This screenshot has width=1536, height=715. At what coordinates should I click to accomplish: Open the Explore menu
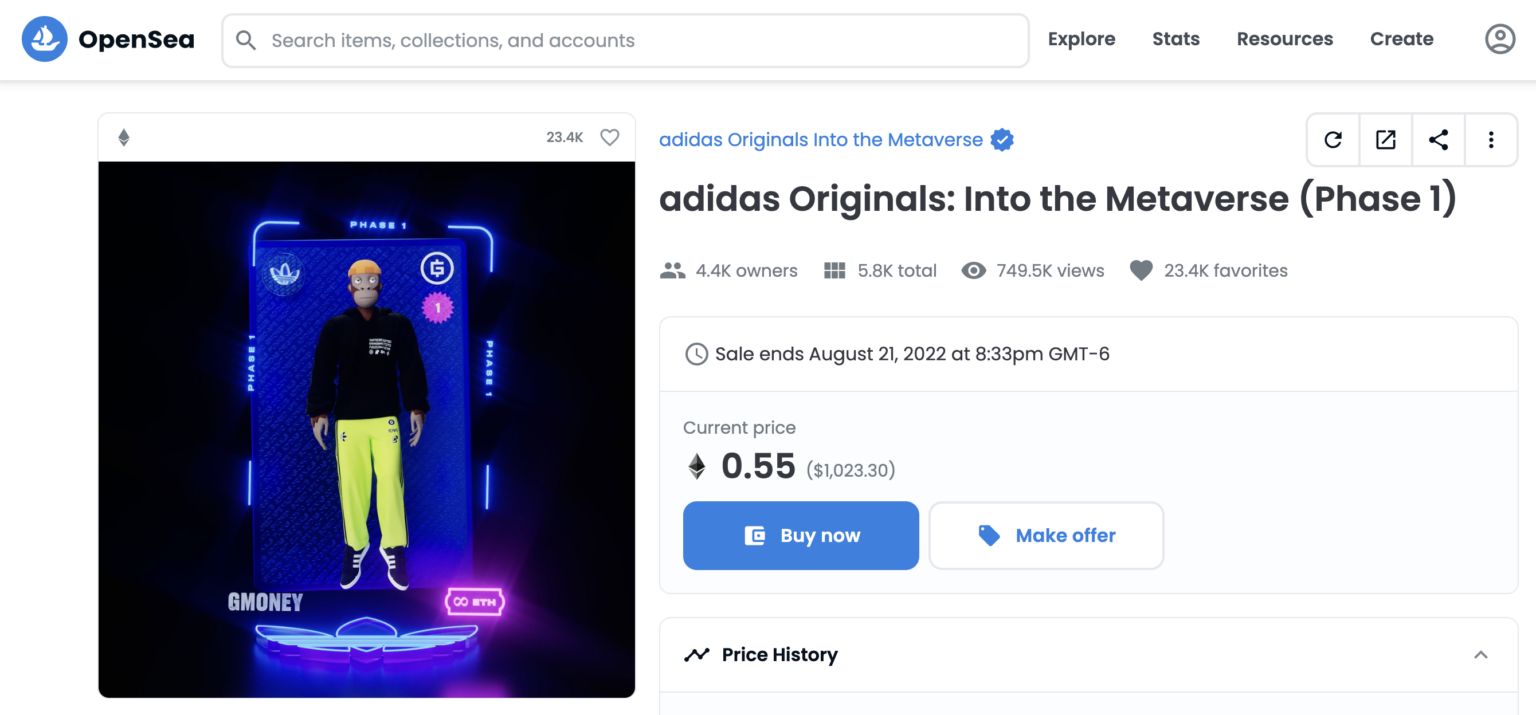pyautogui.click(x=1081, y=39)
